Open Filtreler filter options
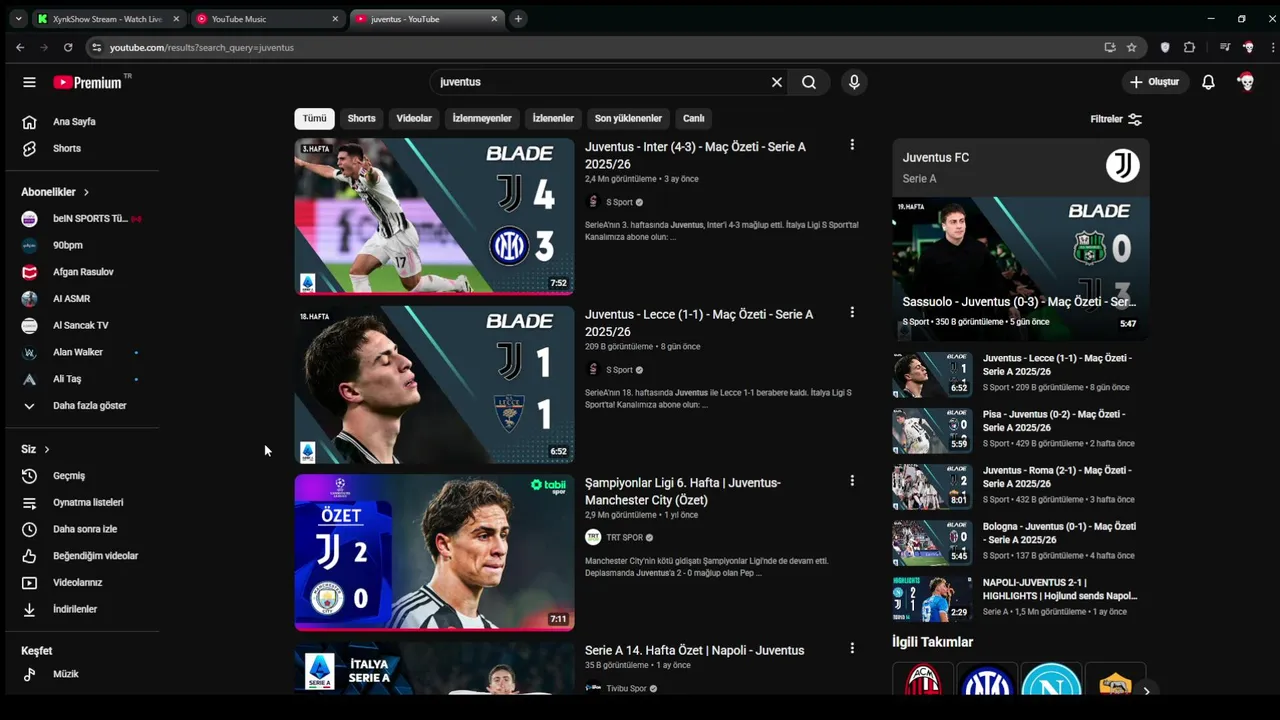Screen dimensions: 1280x720 (1116, 119)
